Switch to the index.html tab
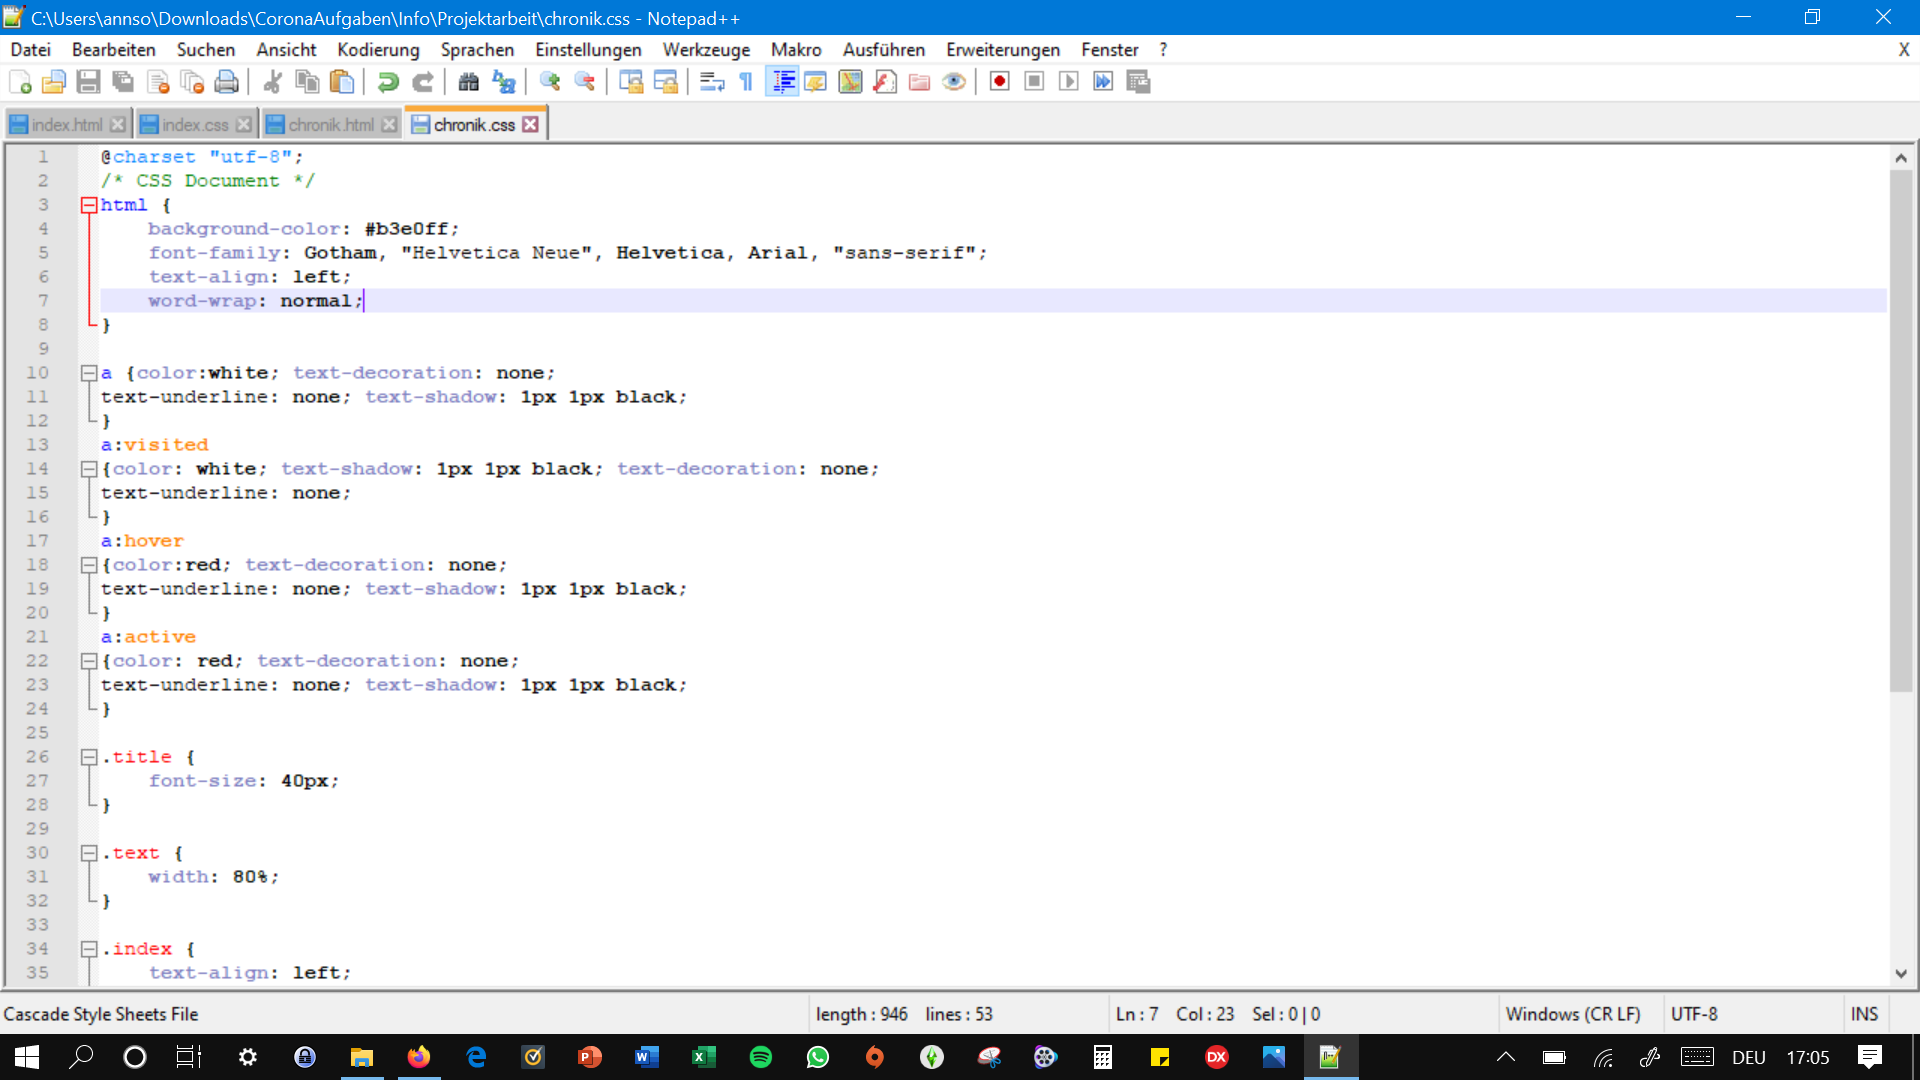The height and width of the screenshot is (1080, 1920). tap(65, 123)
